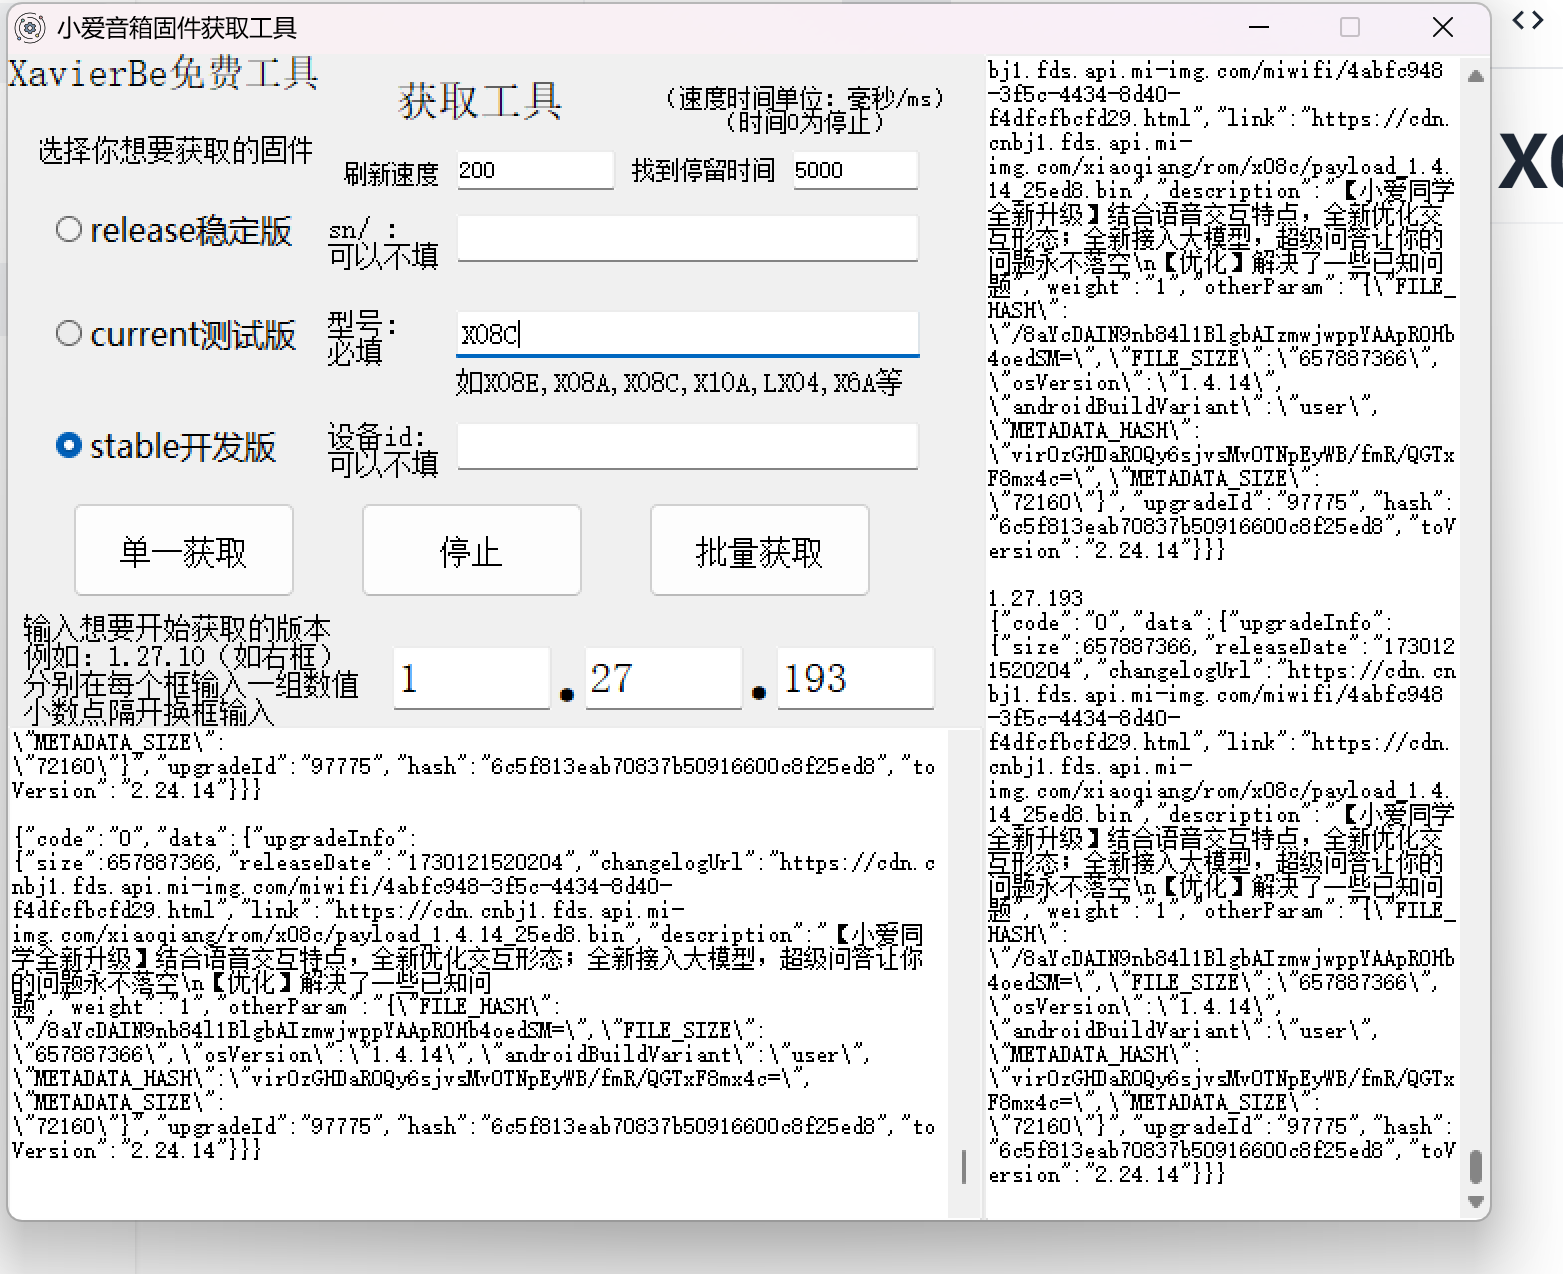The width and height of the screenshot is (1563, 1274).
Task: Close the 小爱音箱固件获取工具 window
Action: pos(1443,28)
